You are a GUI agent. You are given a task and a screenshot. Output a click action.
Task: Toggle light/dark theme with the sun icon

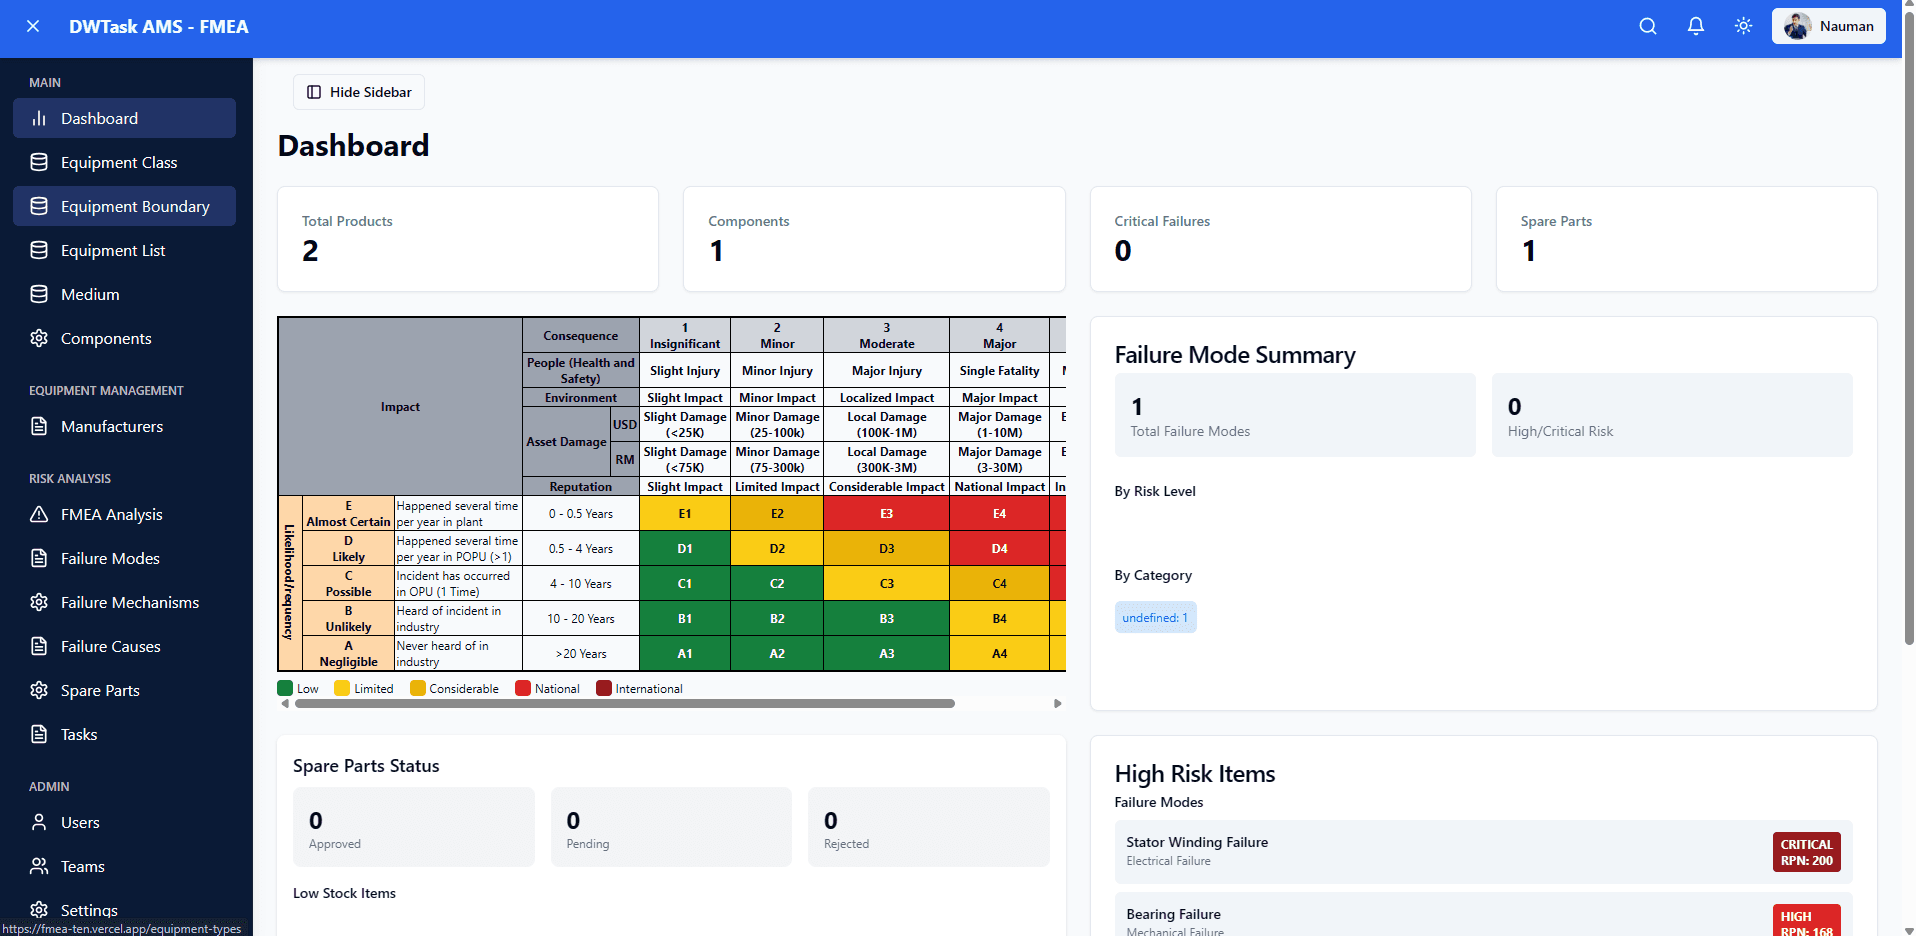[x=1743, y=26]
